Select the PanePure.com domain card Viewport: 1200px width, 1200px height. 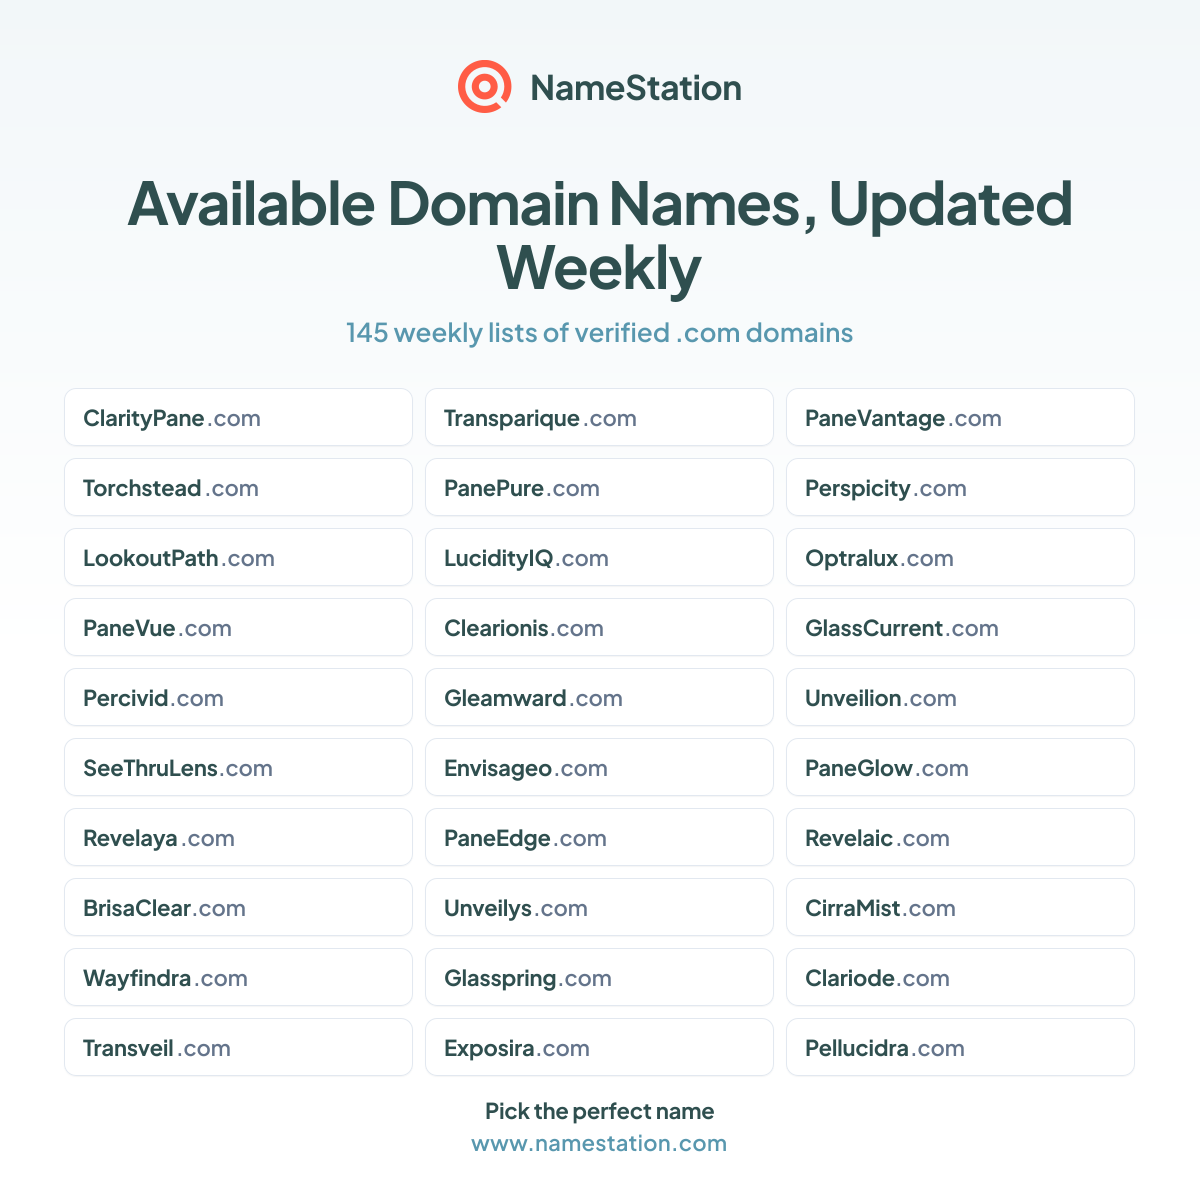click(599, 487)
